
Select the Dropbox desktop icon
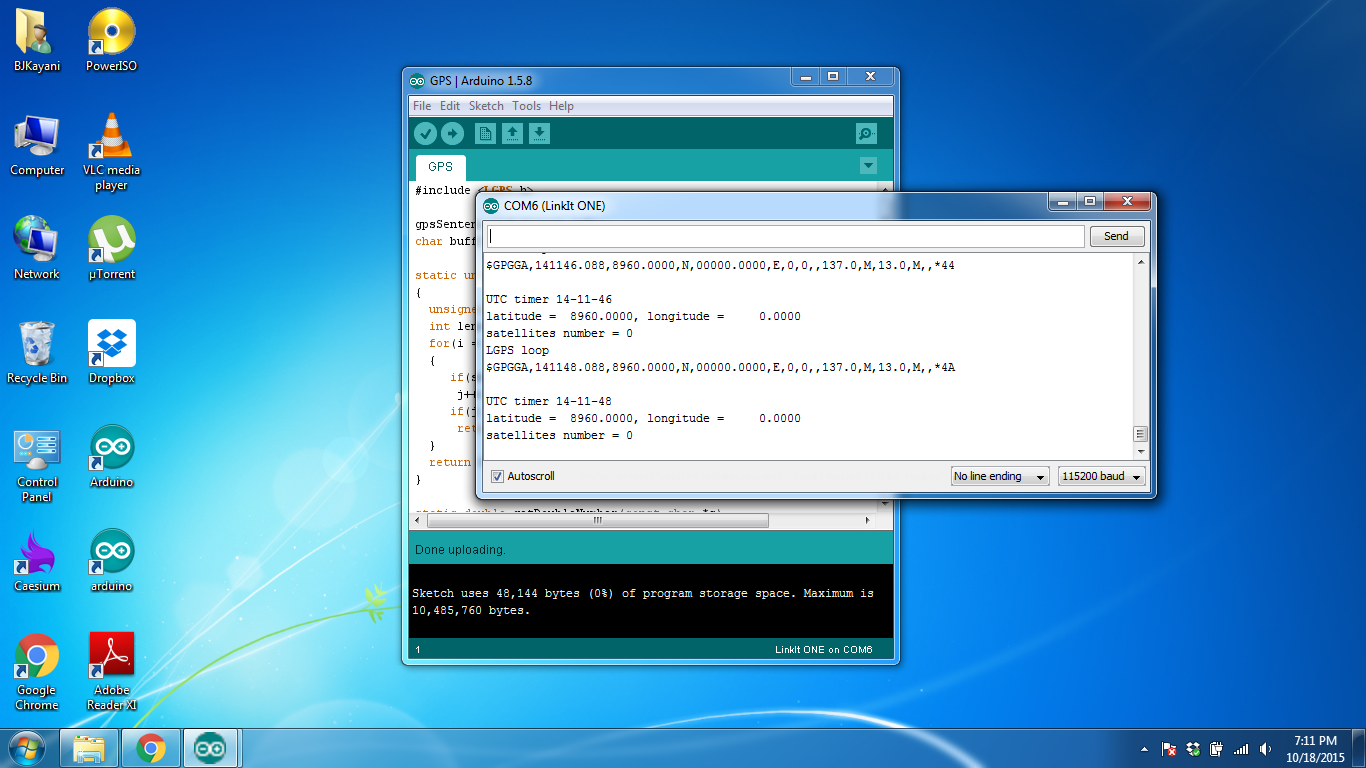coord(111,352)
